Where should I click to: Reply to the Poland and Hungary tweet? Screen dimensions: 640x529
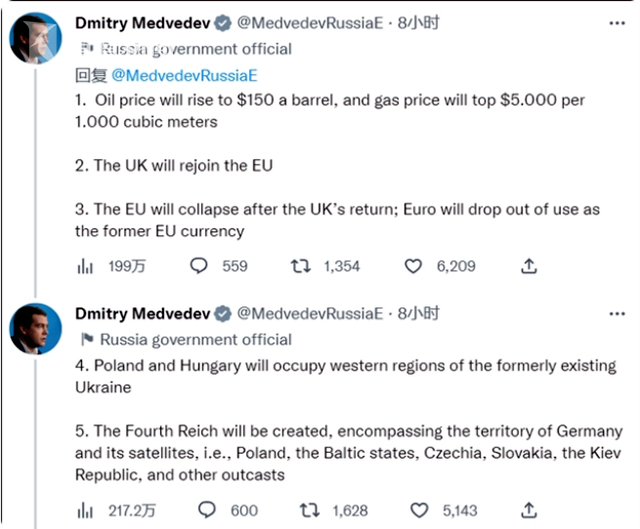click(x=207, y=510)
